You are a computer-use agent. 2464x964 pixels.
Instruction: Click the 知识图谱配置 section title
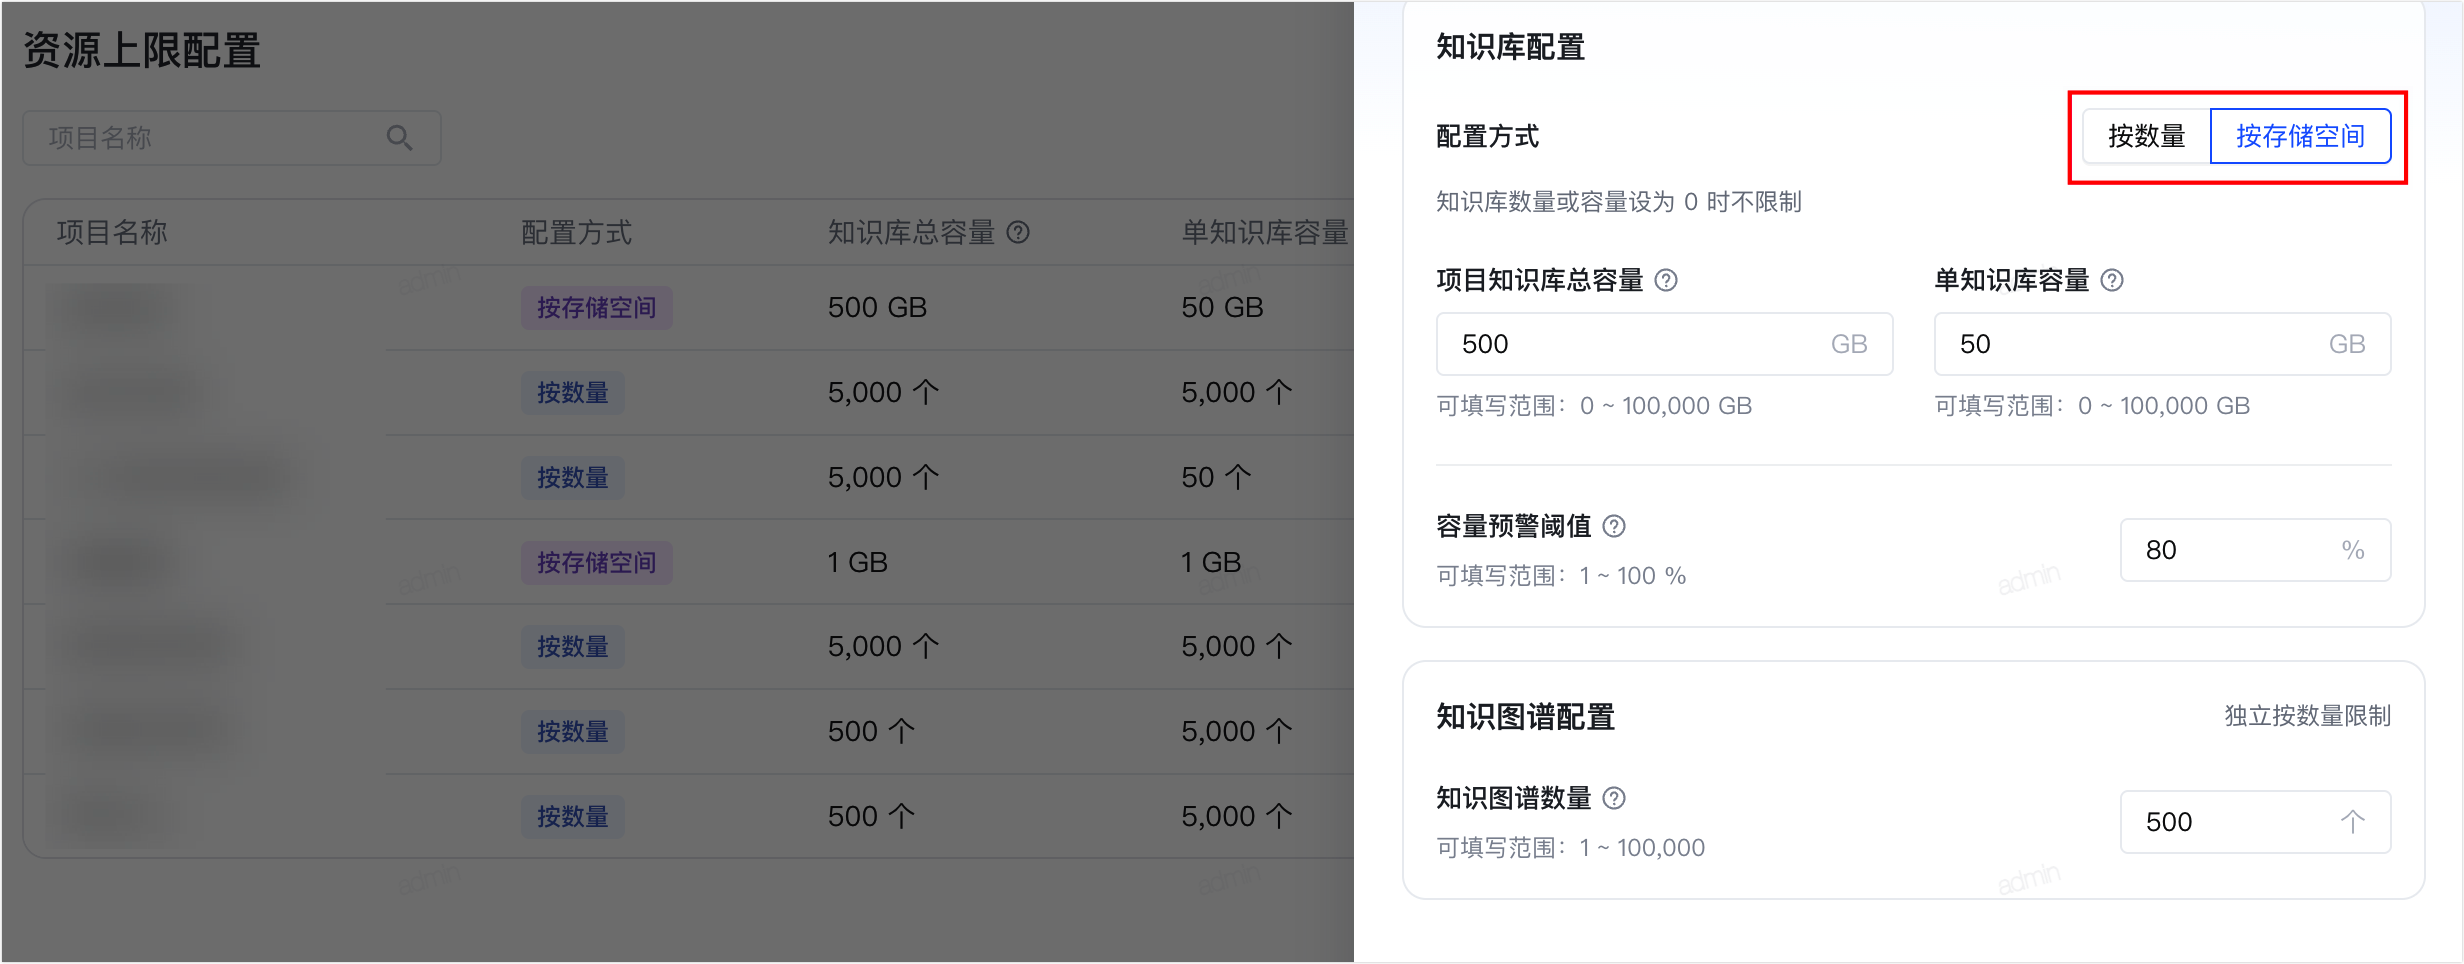click(1526, 717)
